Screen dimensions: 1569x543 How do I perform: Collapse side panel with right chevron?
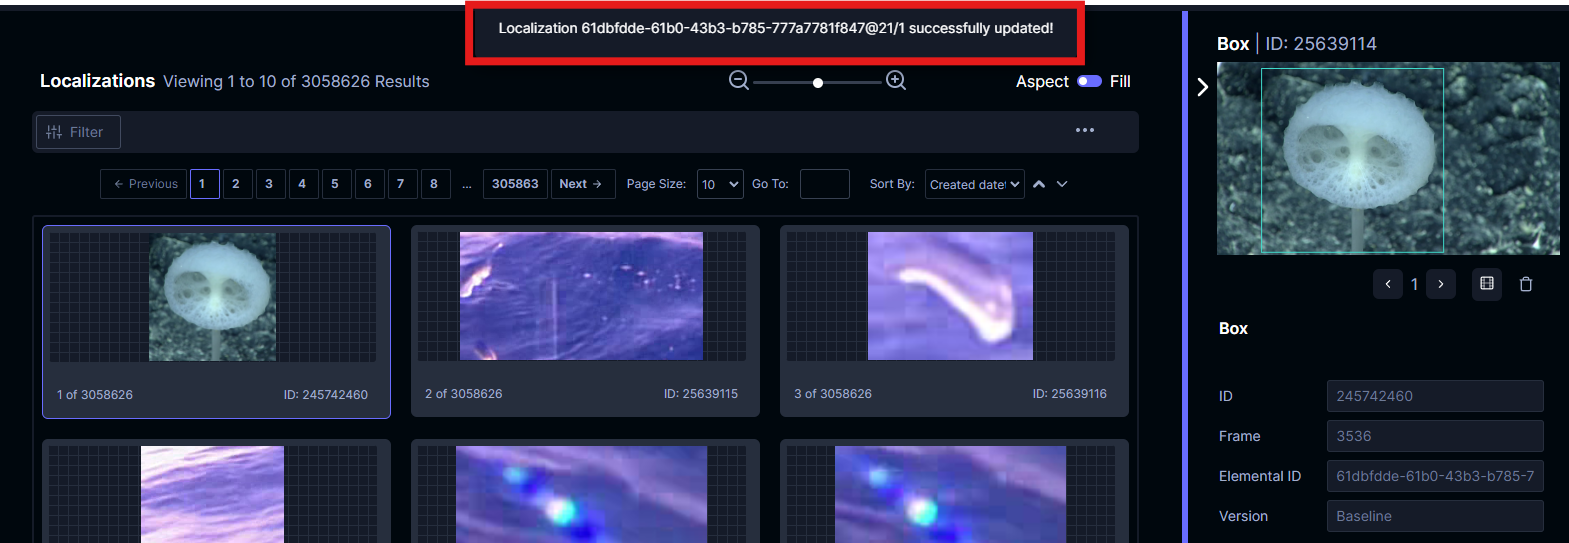coord(1203,87)
